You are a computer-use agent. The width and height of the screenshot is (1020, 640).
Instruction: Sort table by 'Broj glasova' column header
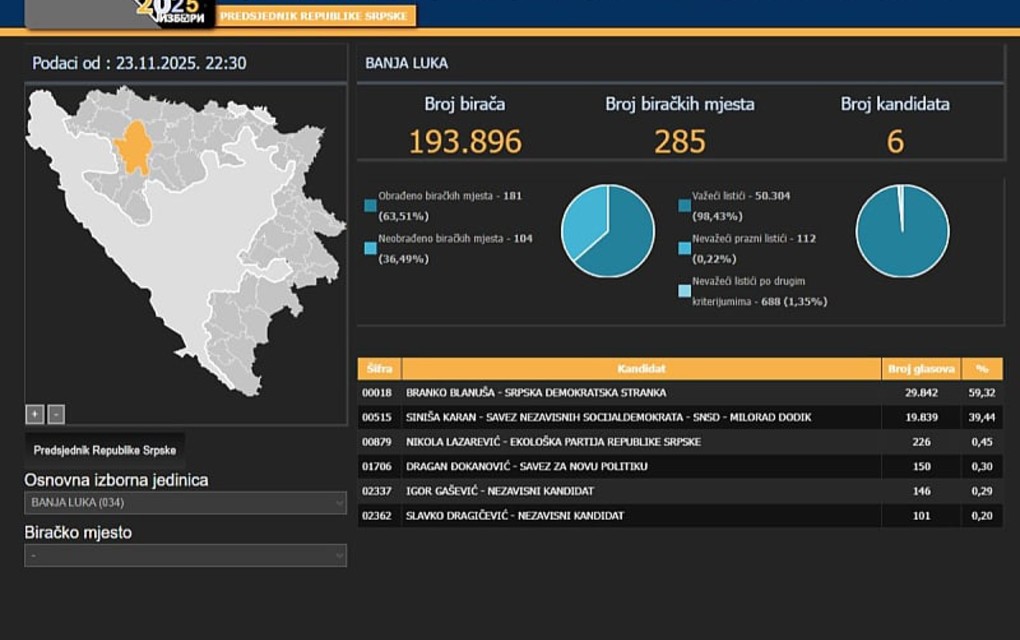coord(921,369)
